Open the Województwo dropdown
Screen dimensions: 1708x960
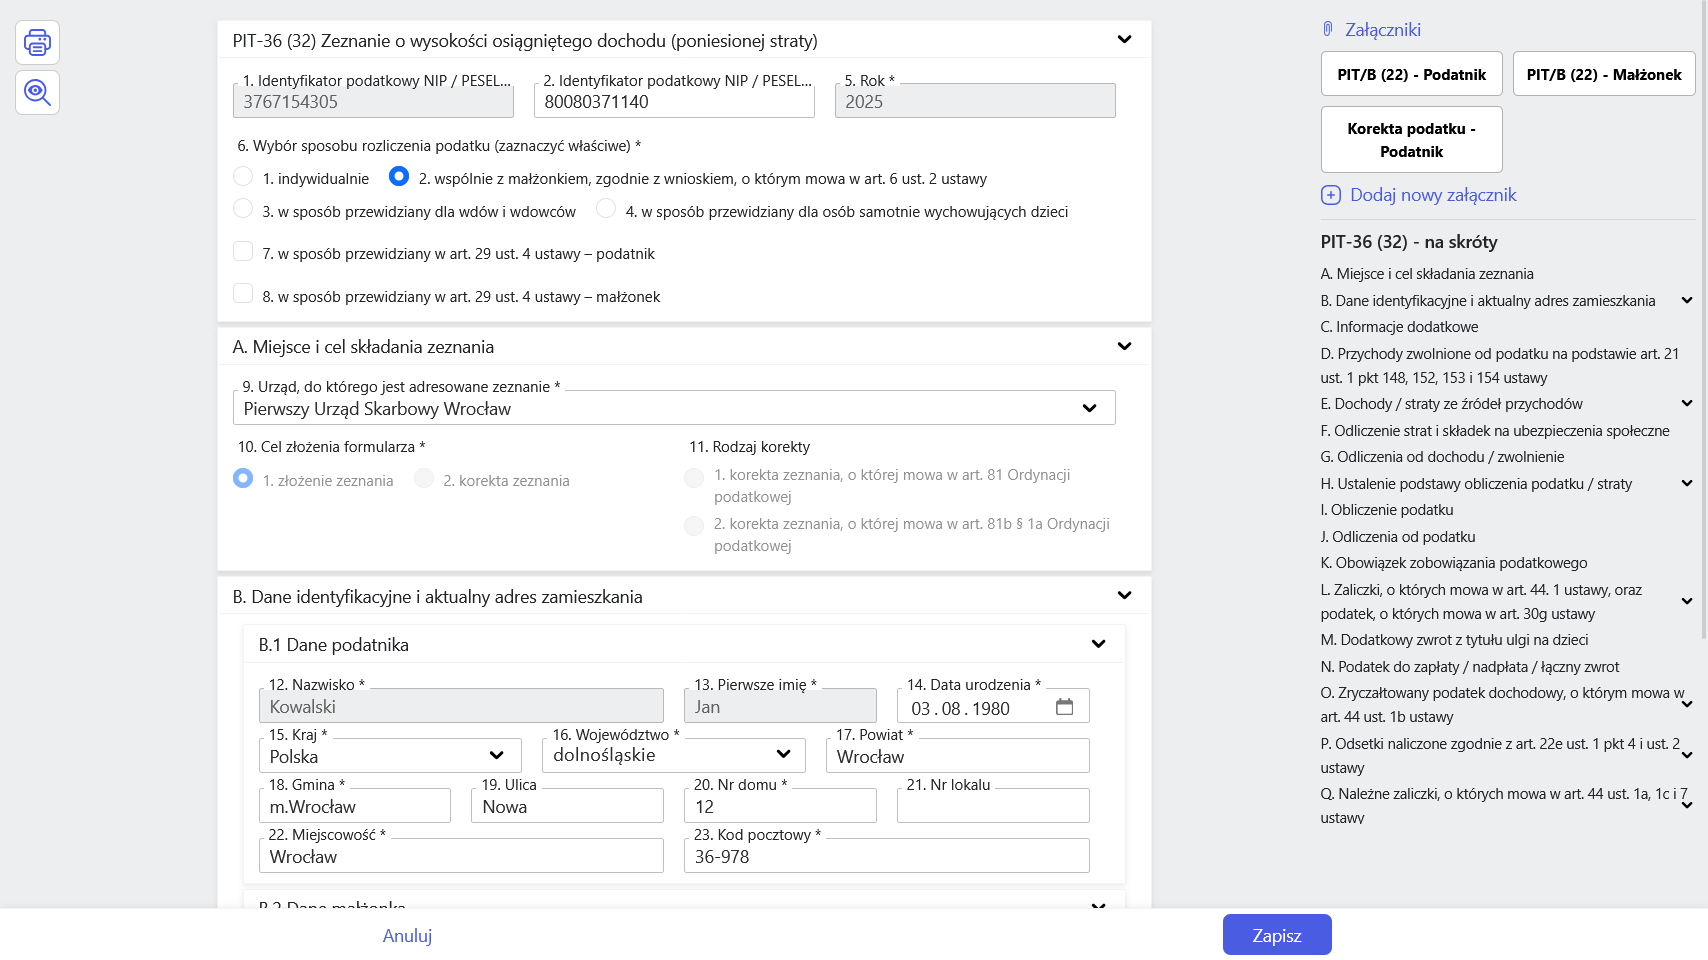pyautogui.click(x=783, y=754)
